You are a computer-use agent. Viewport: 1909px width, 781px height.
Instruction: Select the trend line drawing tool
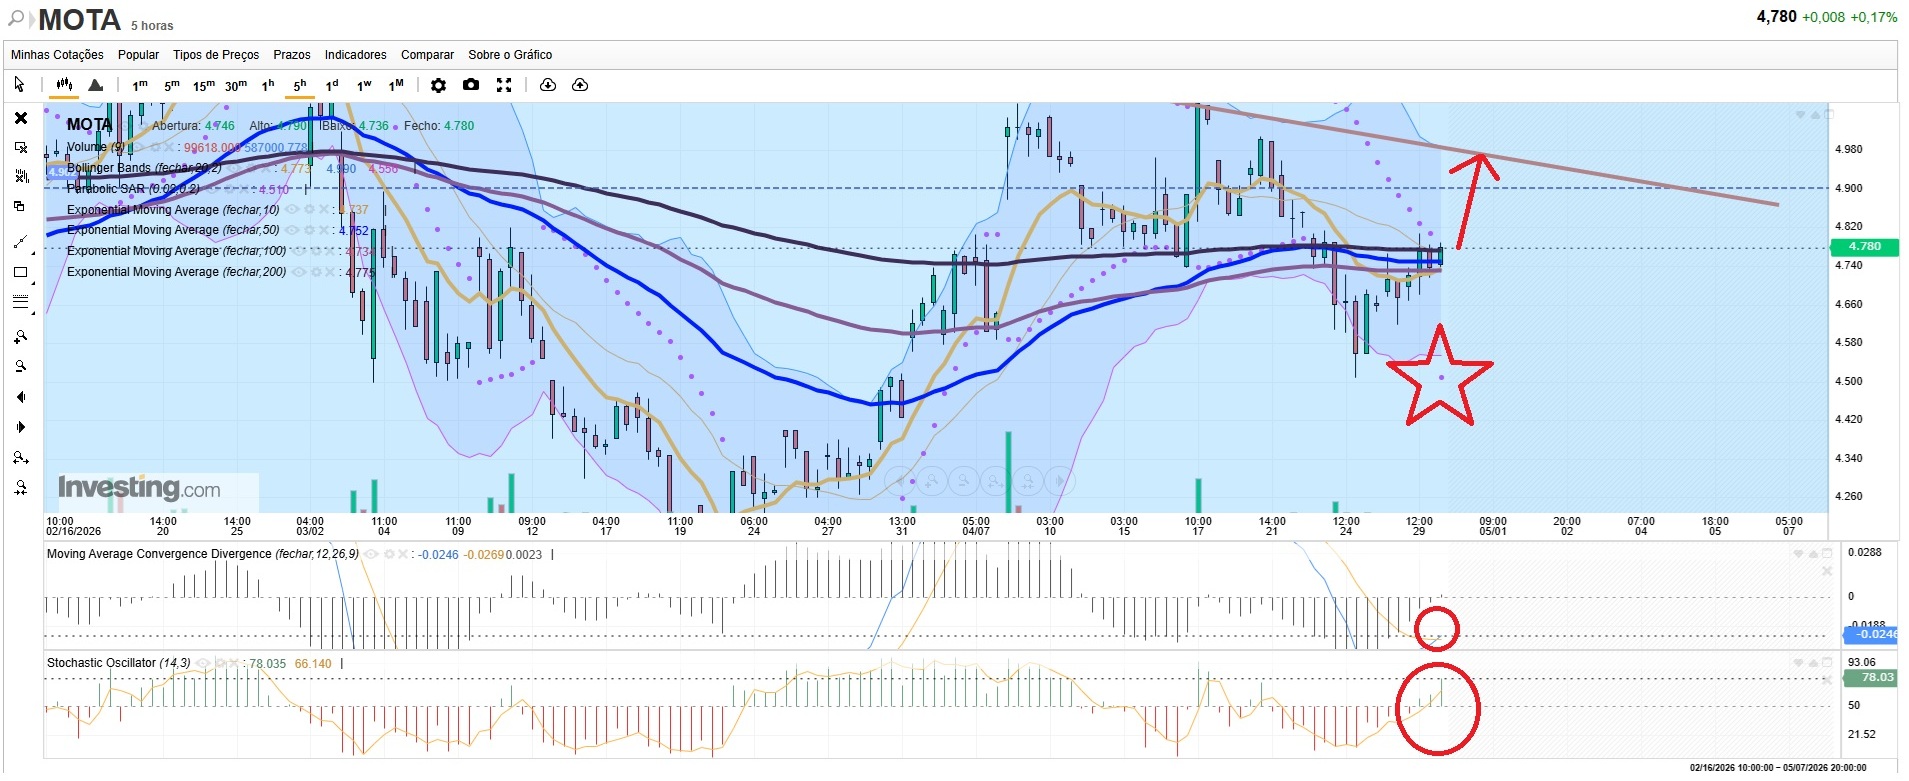pos(20,242)
